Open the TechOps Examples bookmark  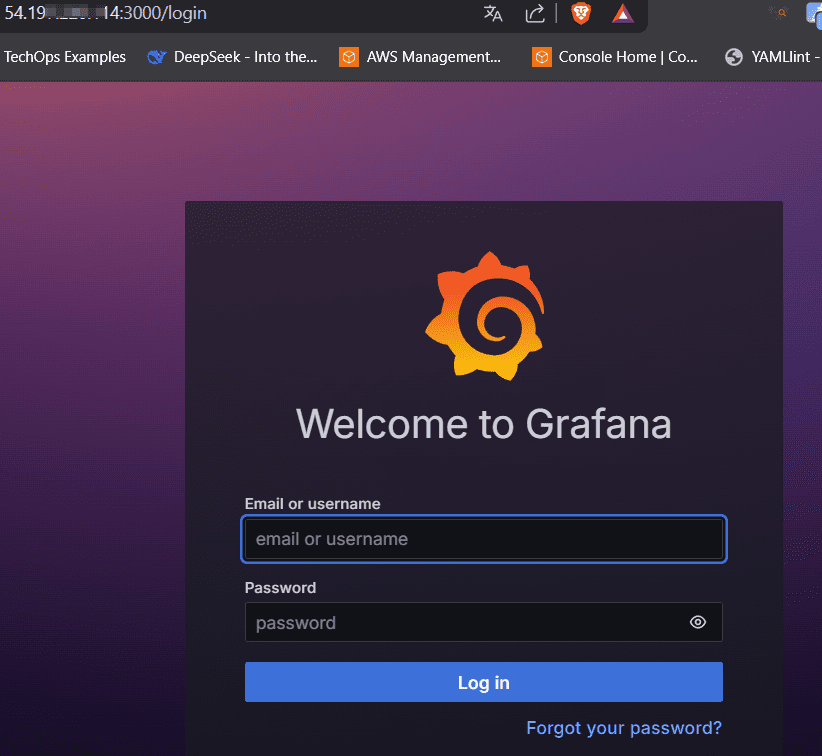coord(65,57)
